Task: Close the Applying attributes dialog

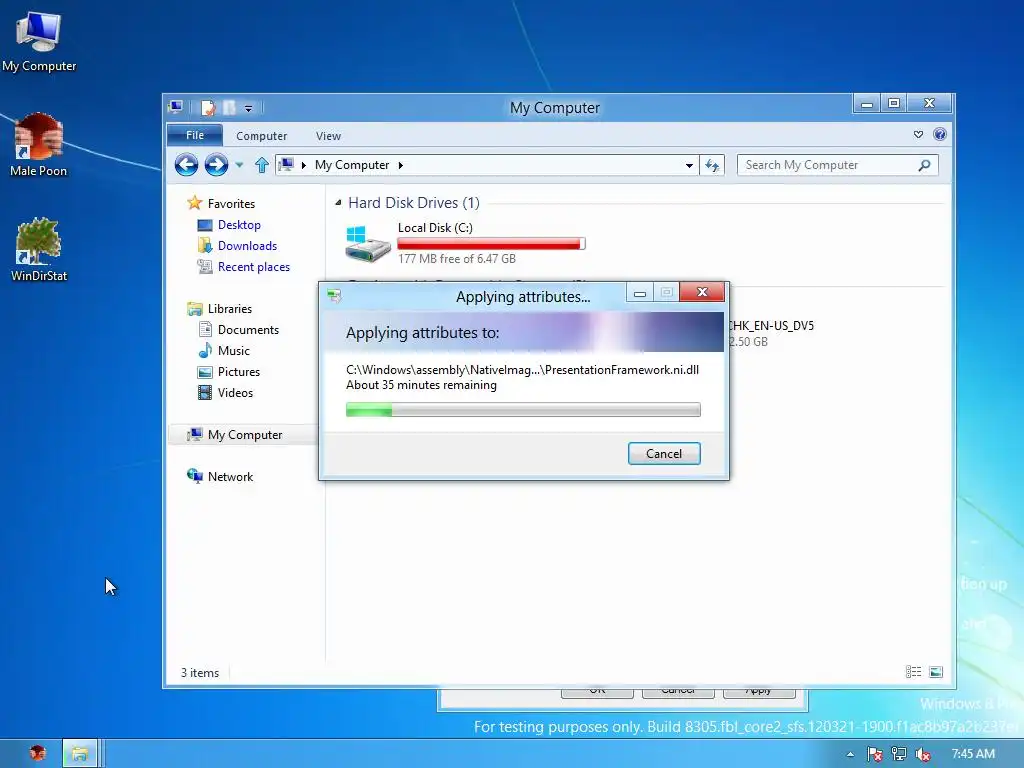Action: click(702, 292)
